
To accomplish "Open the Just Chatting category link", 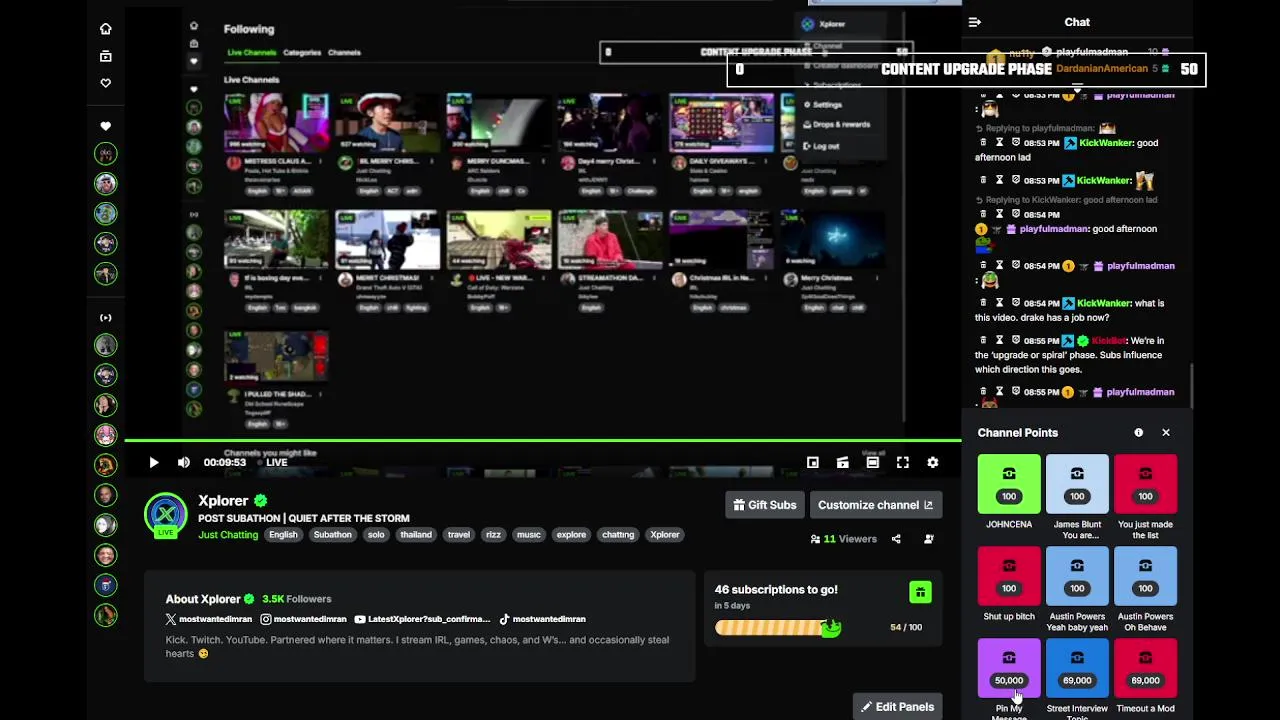I will tap(228, 535).
